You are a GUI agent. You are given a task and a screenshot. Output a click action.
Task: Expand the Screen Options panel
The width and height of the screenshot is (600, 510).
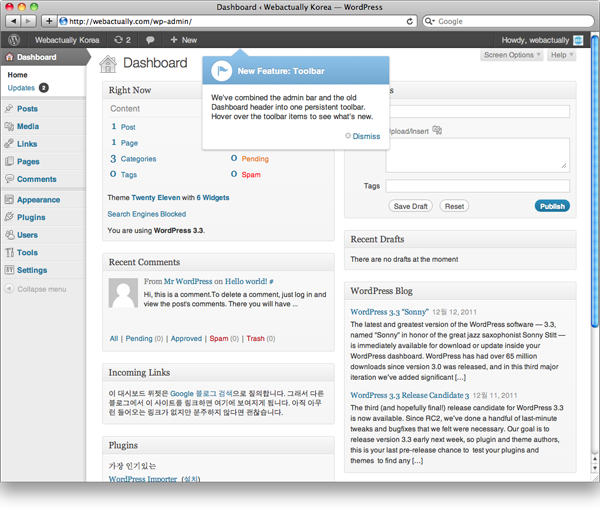tap(512, 55)
